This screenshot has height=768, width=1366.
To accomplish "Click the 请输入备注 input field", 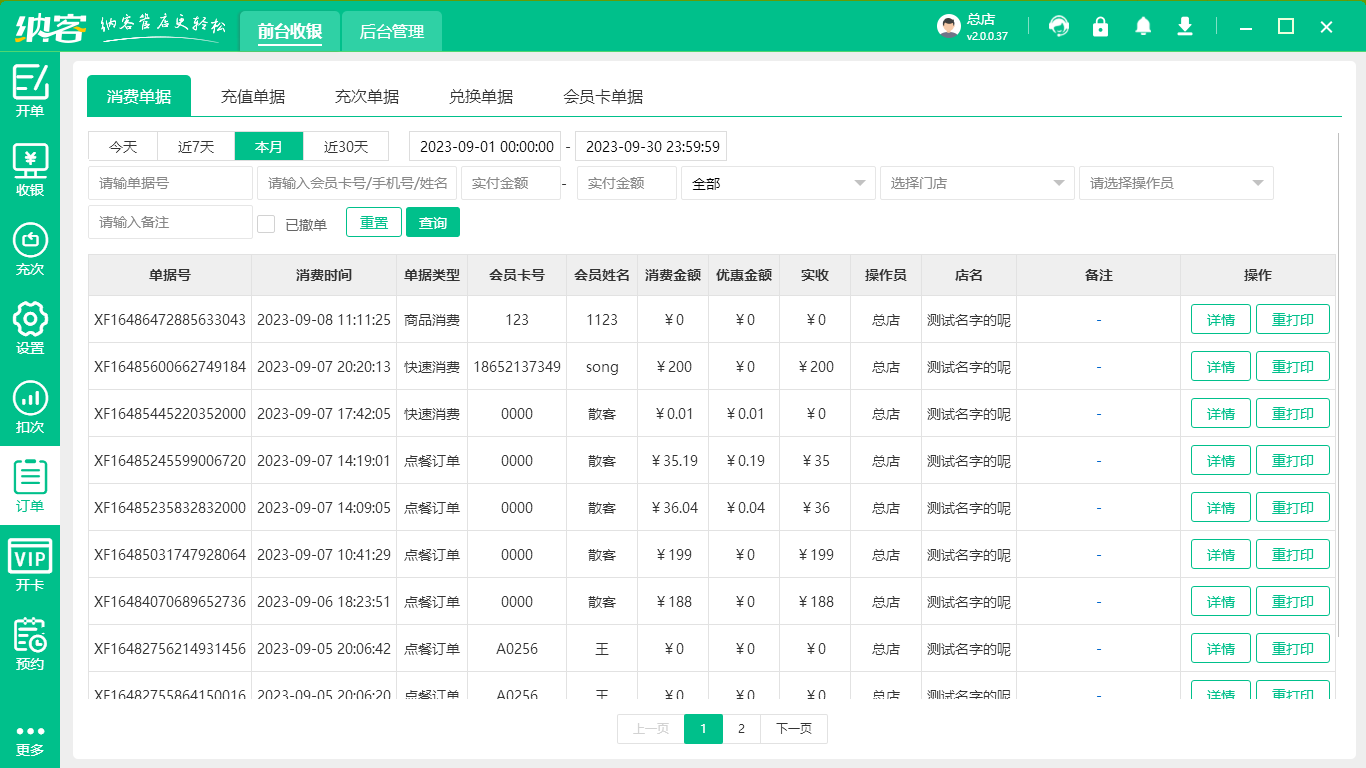I will [170, 222].
